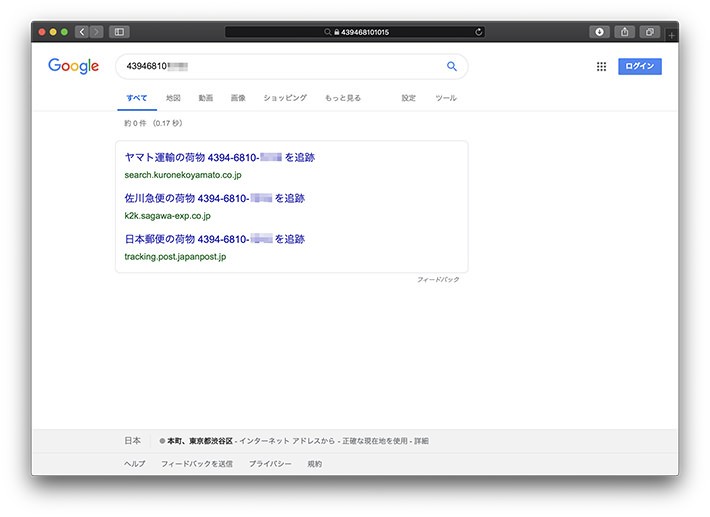
Task: Click フィードバックを送信 footer link
Action: click(197, 464)
